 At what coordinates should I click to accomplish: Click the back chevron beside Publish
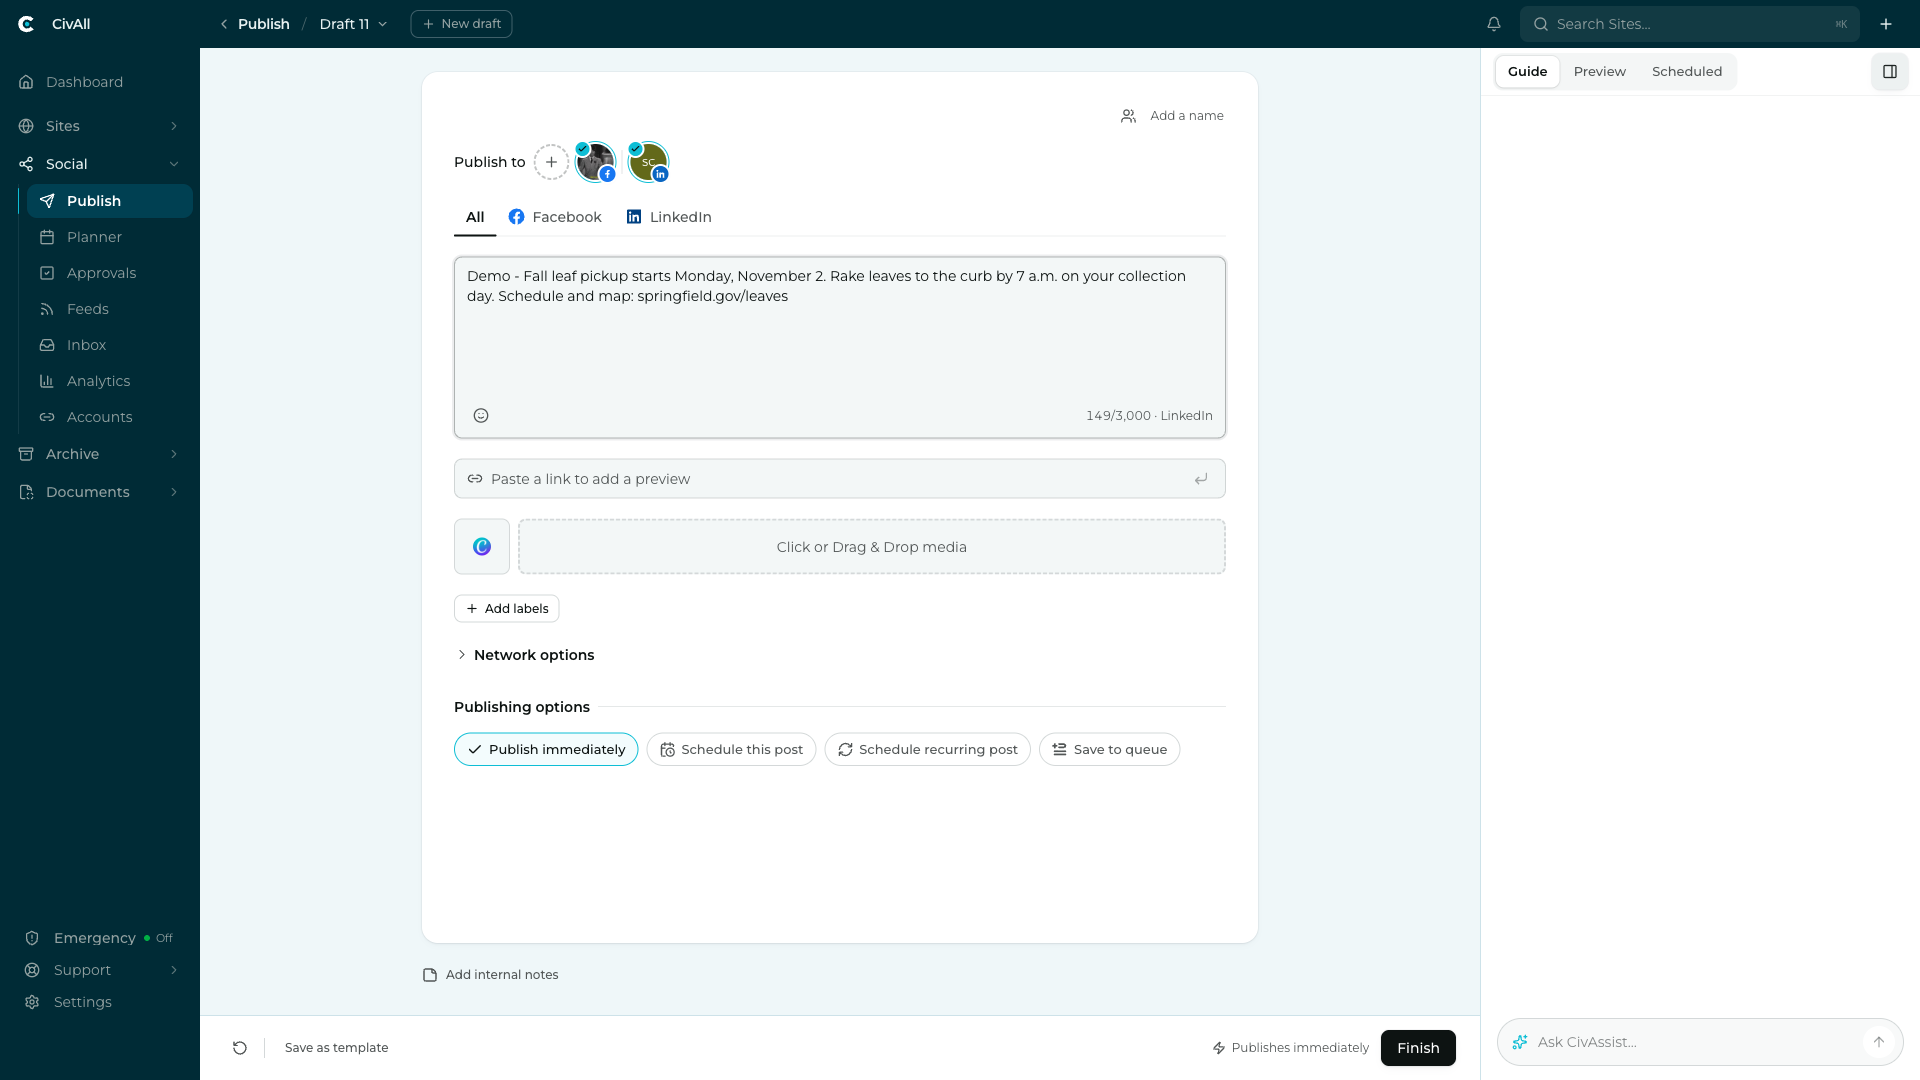pyautogui.click(x=224, y=24)
